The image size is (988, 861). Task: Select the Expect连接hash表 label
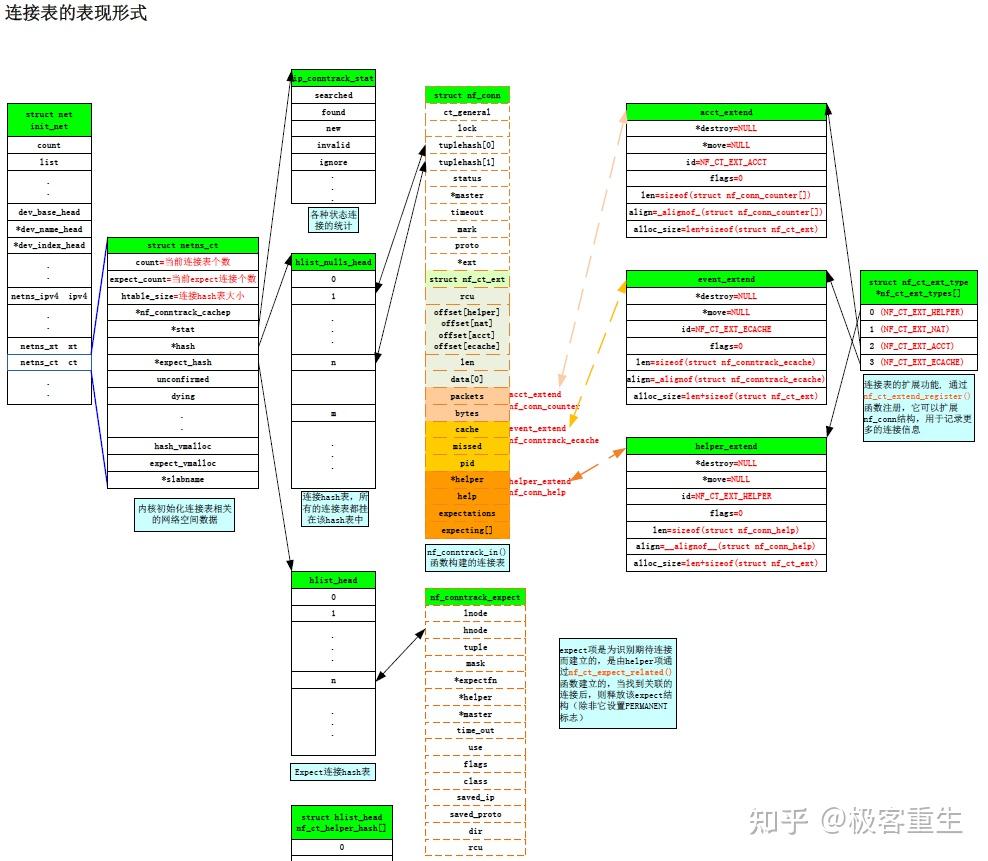[x=331, y=771]
